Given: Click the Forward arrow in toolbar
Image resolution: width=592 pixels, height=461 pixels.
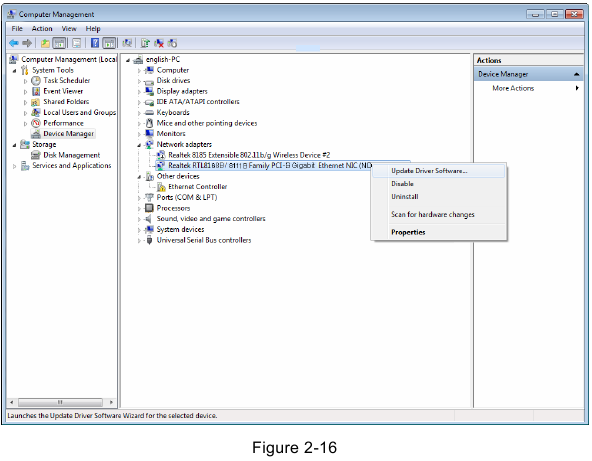Looking at the screenshot, I should (x=27, y=43).
